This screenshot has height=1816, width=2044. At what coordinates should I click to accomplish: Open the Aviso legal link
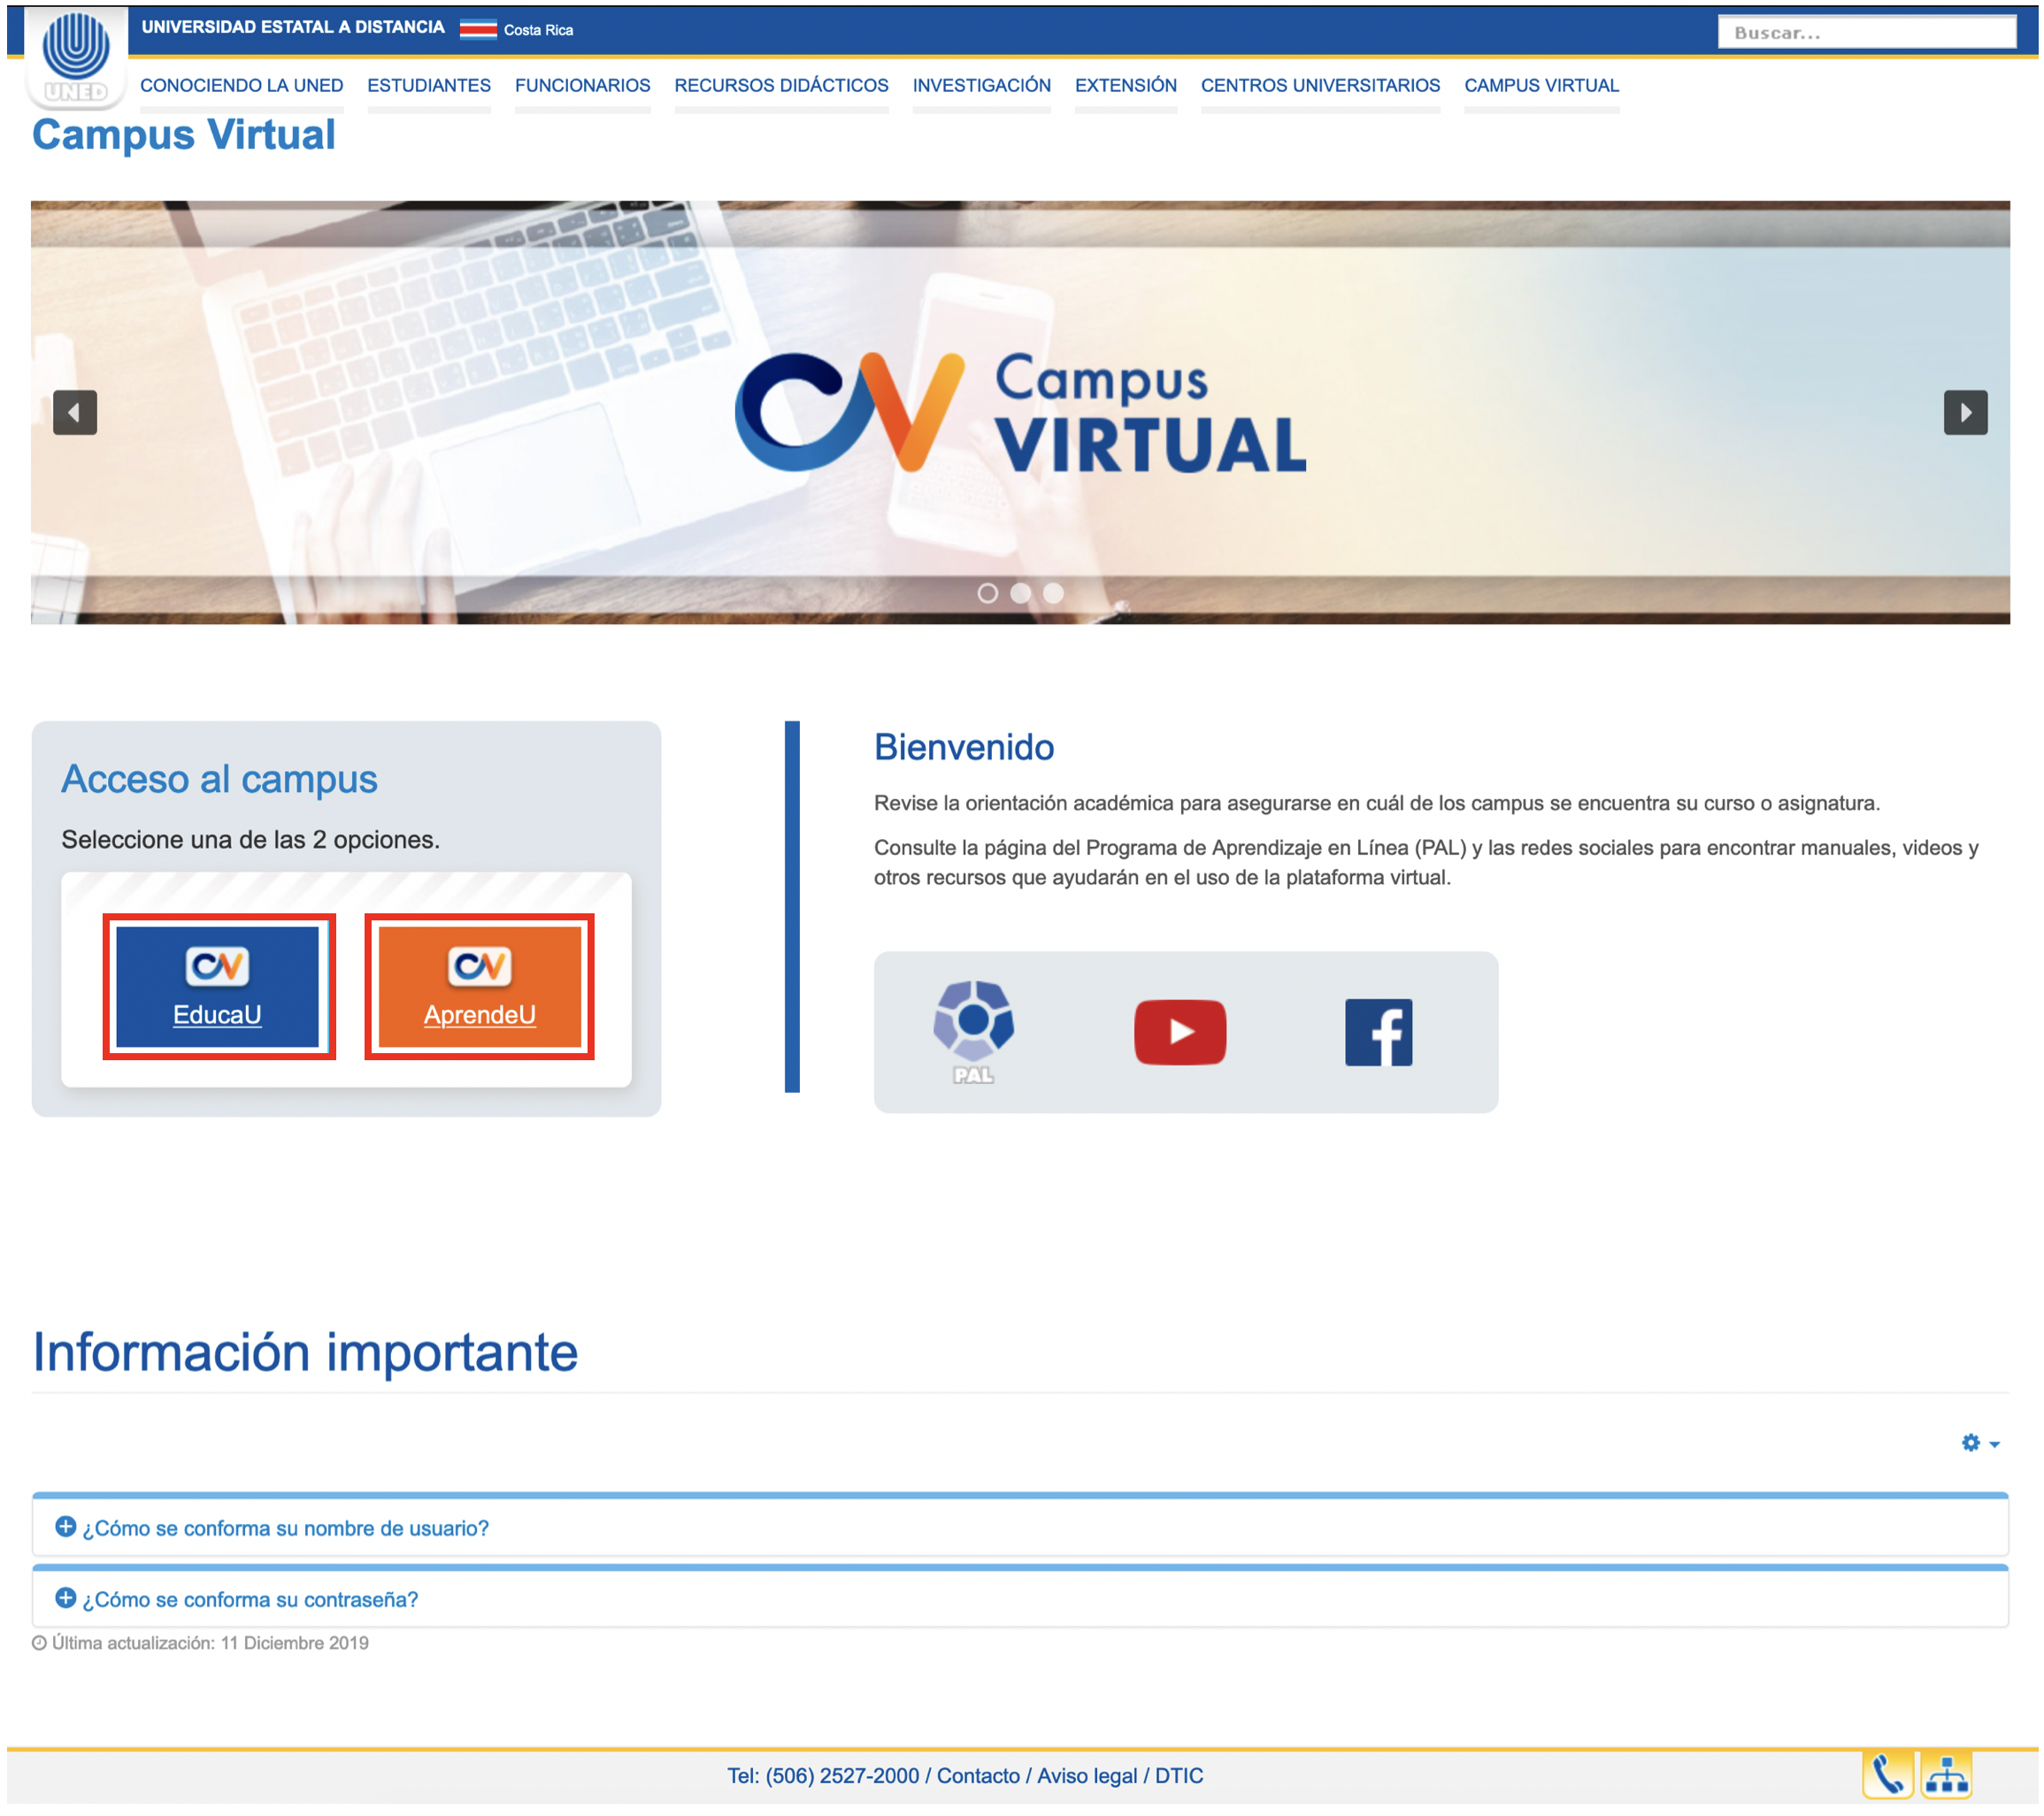click(1086, 1775)
